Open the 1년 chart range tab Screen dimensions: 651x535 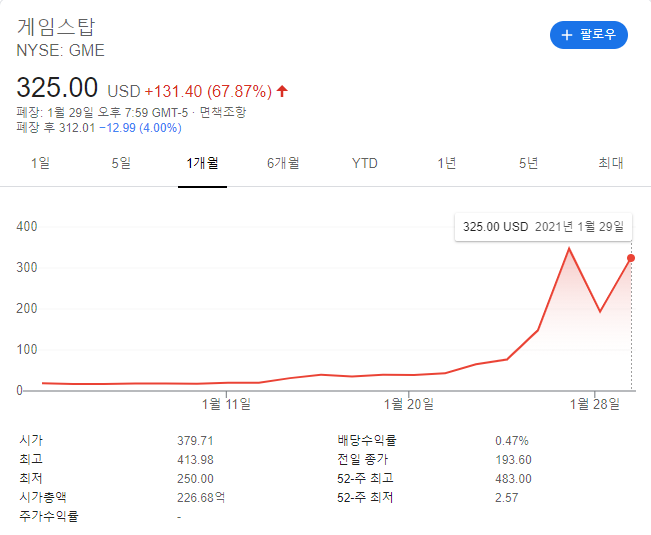[x=447, y=163]
